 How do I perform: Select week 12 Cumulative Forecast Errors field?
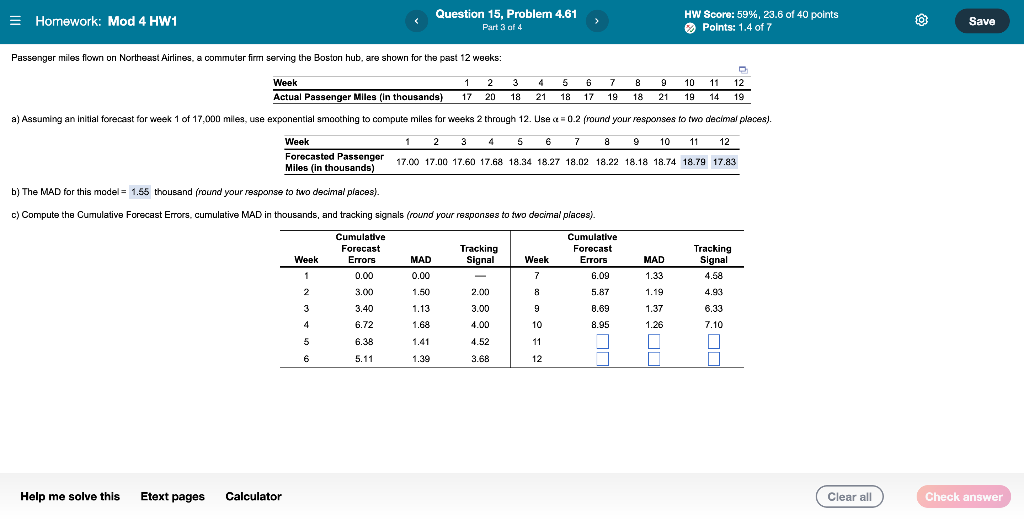(602, 359)
